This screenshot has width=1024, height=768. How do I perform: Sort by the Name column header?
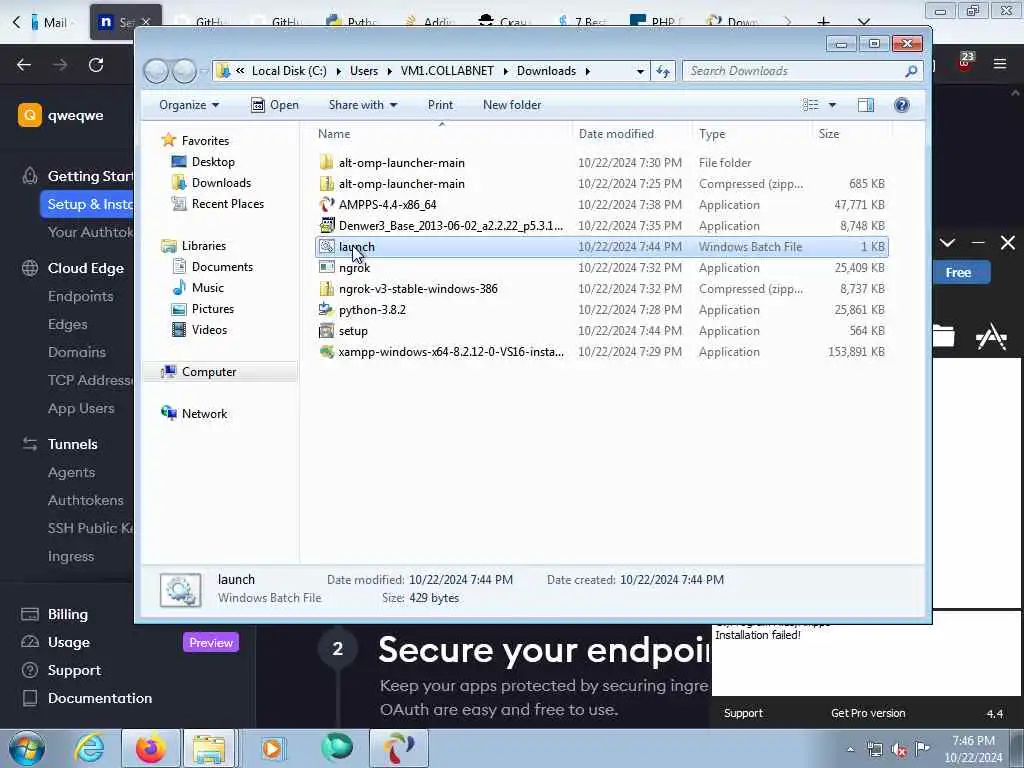tap(441, 134)
